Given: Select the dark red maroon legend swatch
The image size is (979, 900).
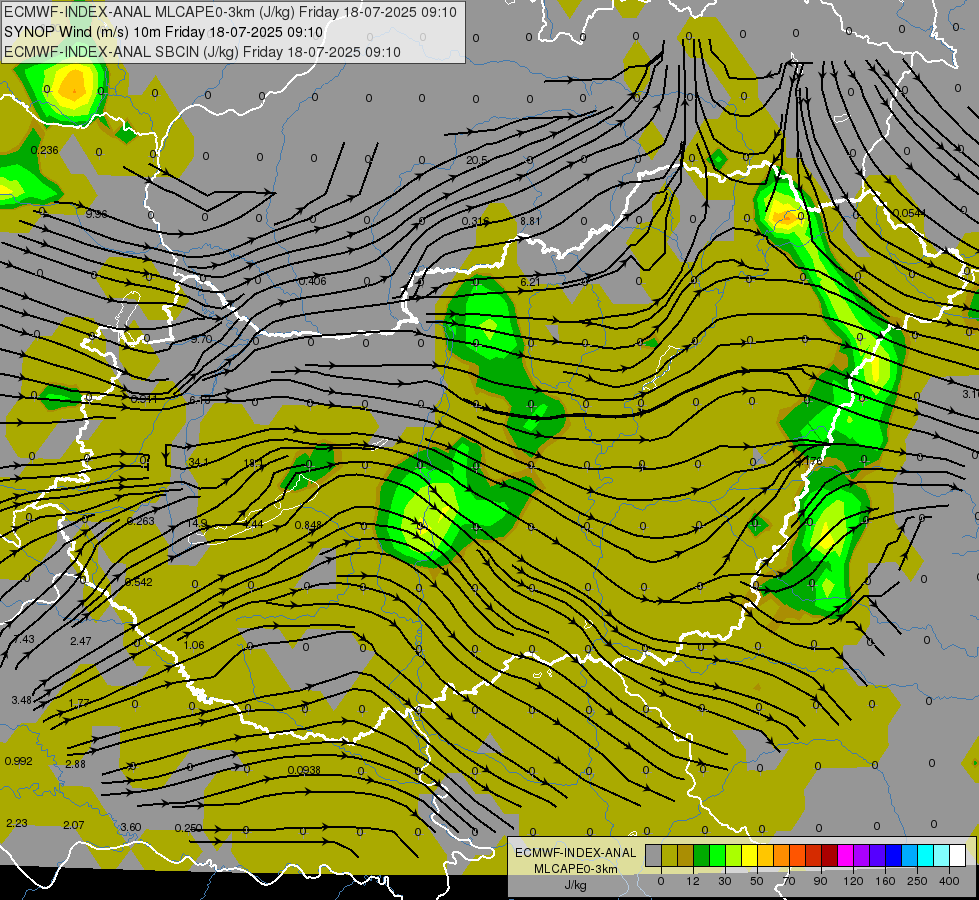Looking at the screenshot, I should pos(830,855).
